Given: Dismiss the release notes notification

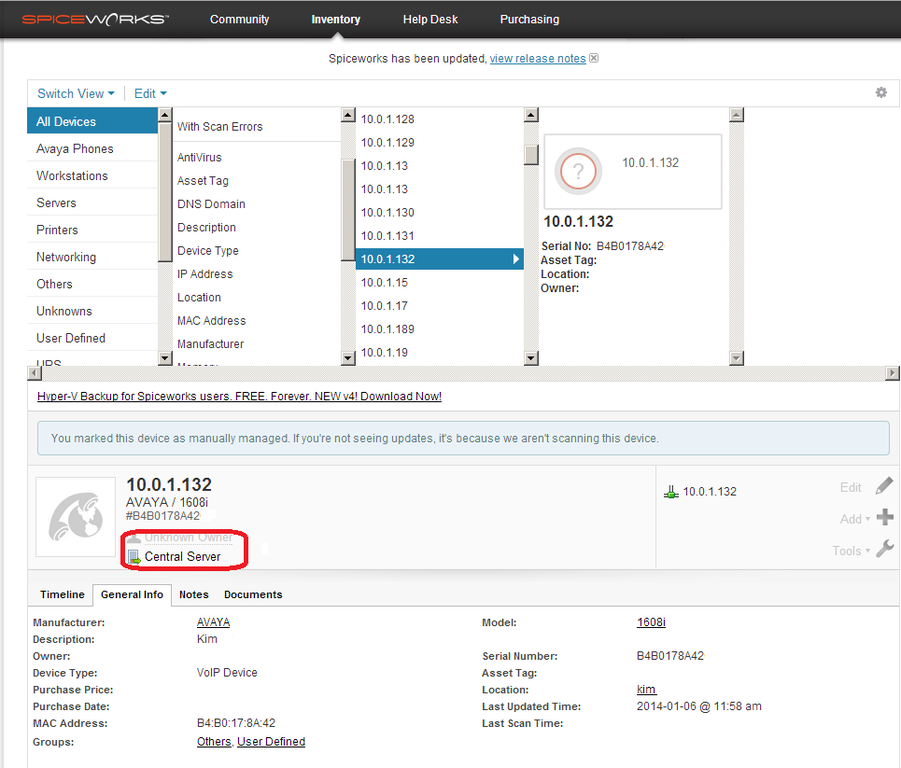Looking at the screenshot, I should tap(592, 58).
